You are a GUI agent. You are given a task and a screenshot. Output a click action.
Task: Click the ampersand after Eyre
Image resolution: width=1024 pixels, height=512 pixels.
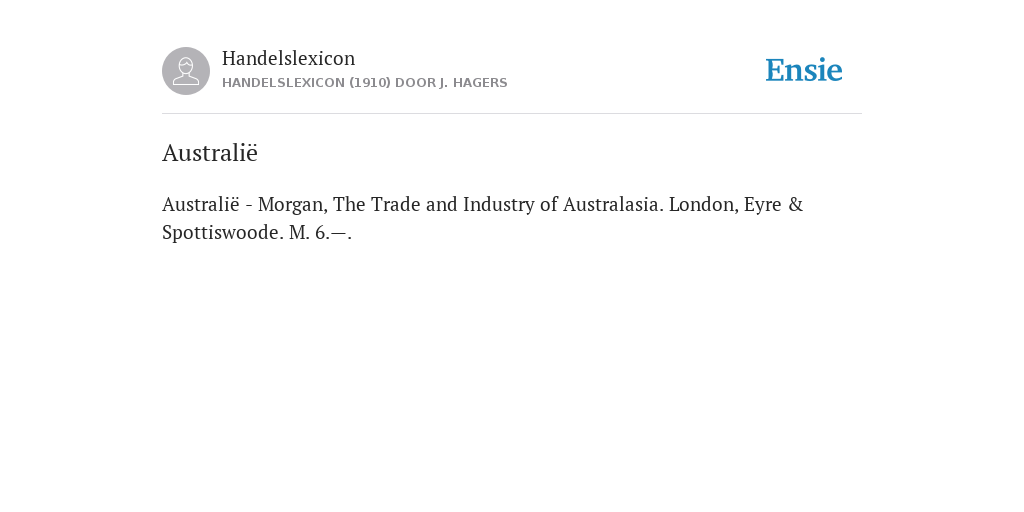click(x=795, y=204)
